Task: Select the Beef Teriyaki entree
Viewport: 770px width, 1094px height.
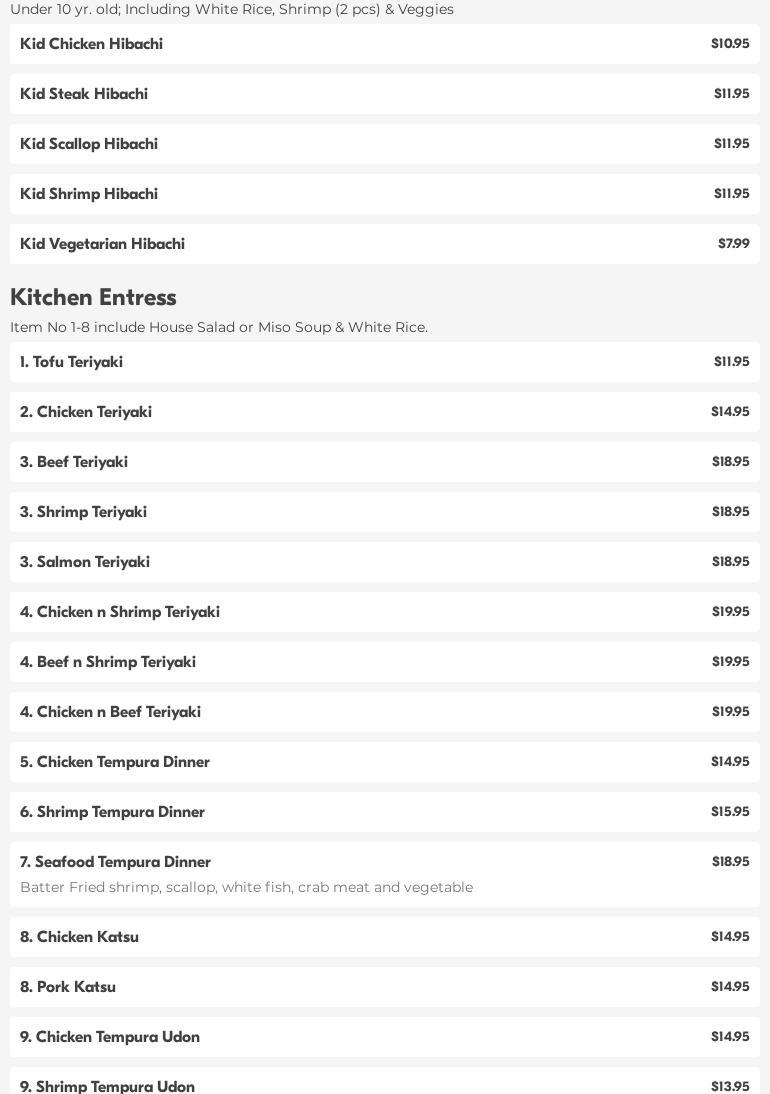Action: pyautogui.click(x=384, y=462)
